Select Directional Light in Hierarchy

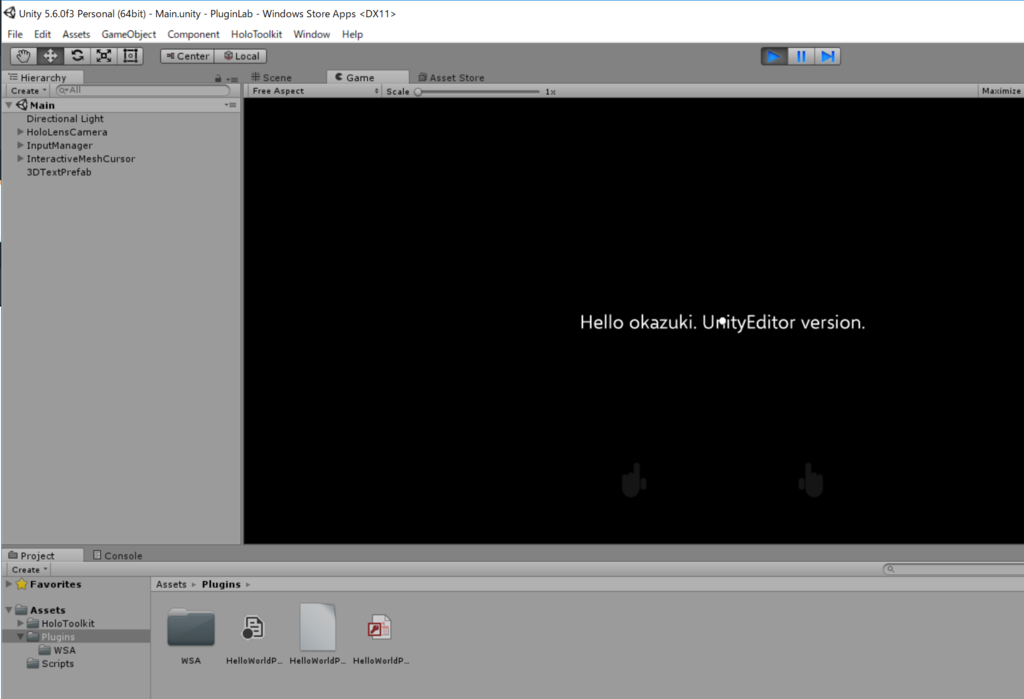point(65,119)
